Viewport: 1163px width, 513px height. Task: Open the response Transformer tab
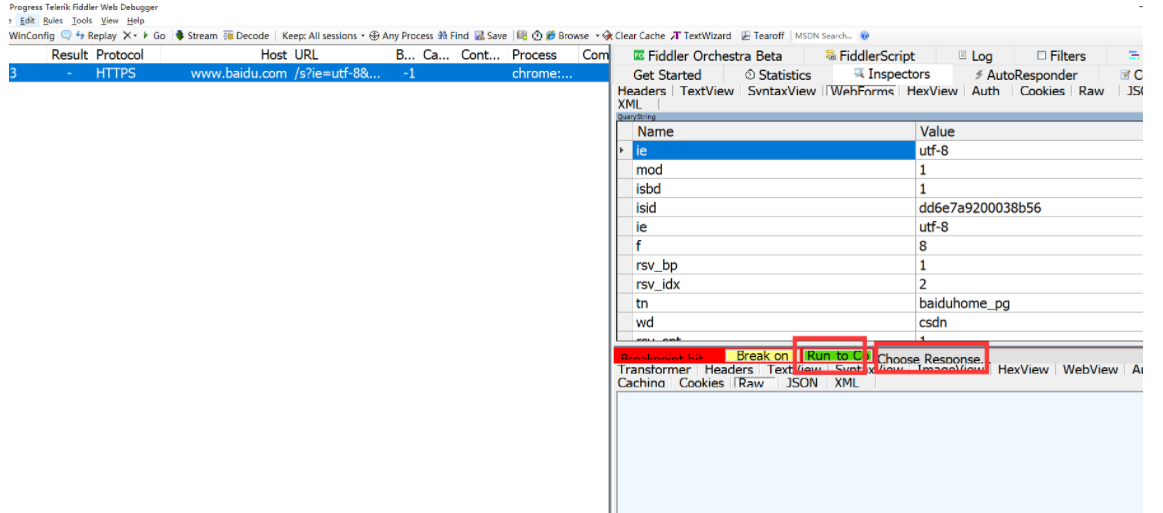[654, 369]
